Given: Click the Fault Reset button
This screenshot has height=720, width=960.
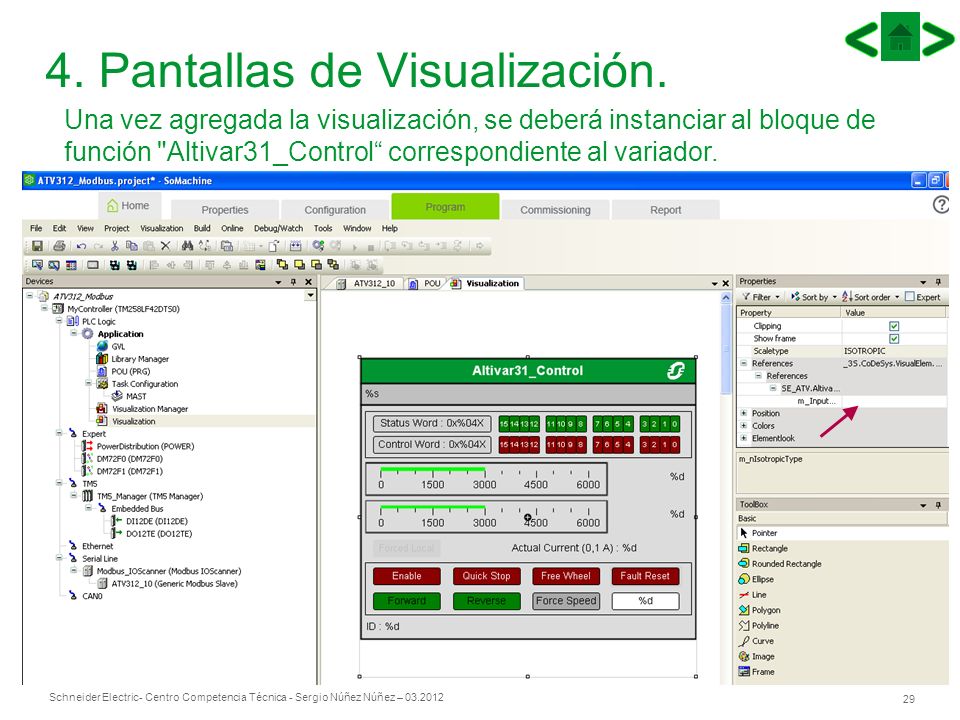Looking at the screenshot, I should [x=645, y=576].
